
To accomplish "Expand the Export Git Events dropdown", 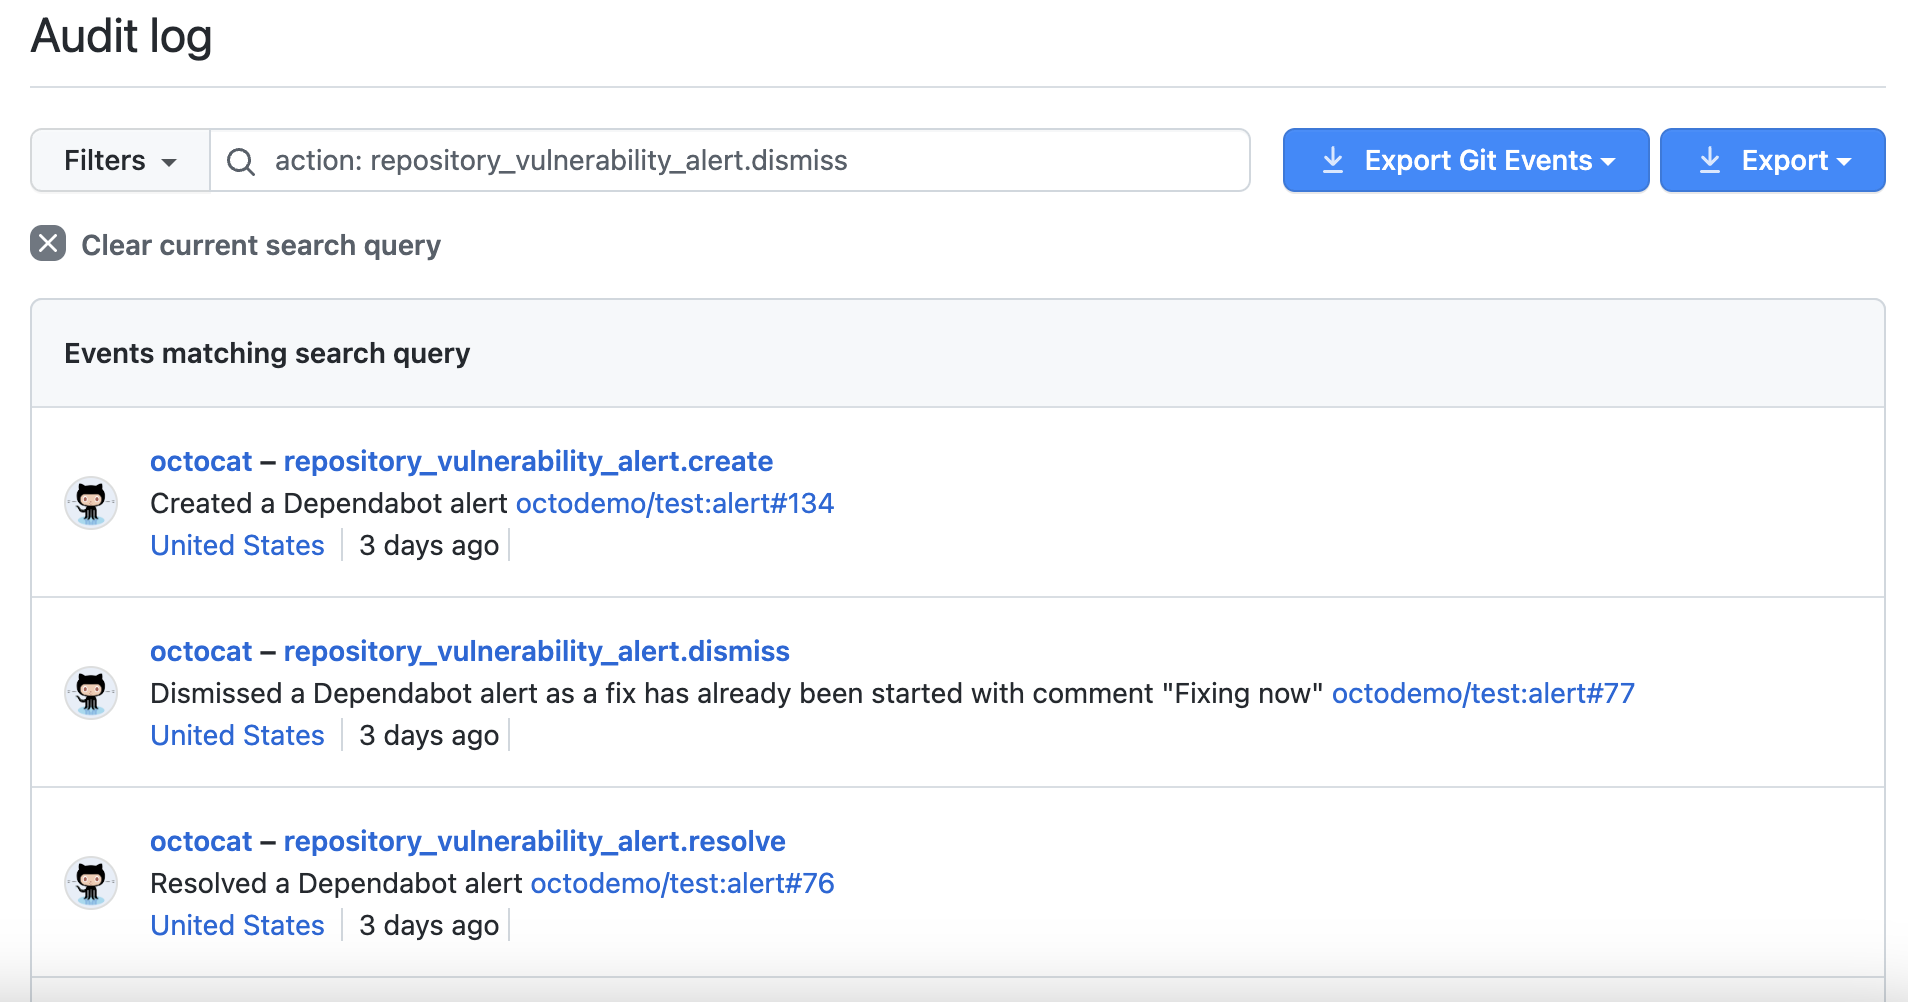I will tap(1608, 160).
